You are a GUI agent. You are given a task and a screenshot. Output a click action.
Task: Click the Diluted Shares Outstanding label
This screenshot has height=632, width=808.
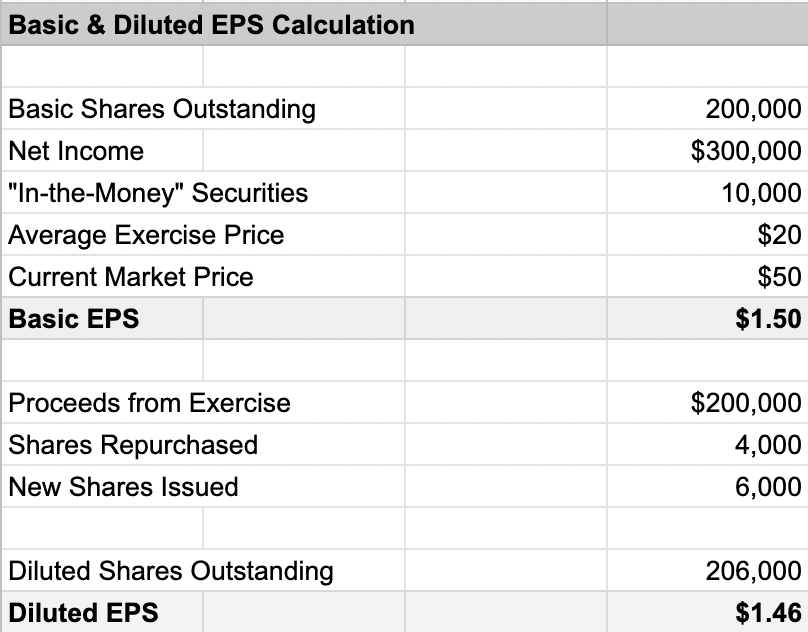(171, 571)
